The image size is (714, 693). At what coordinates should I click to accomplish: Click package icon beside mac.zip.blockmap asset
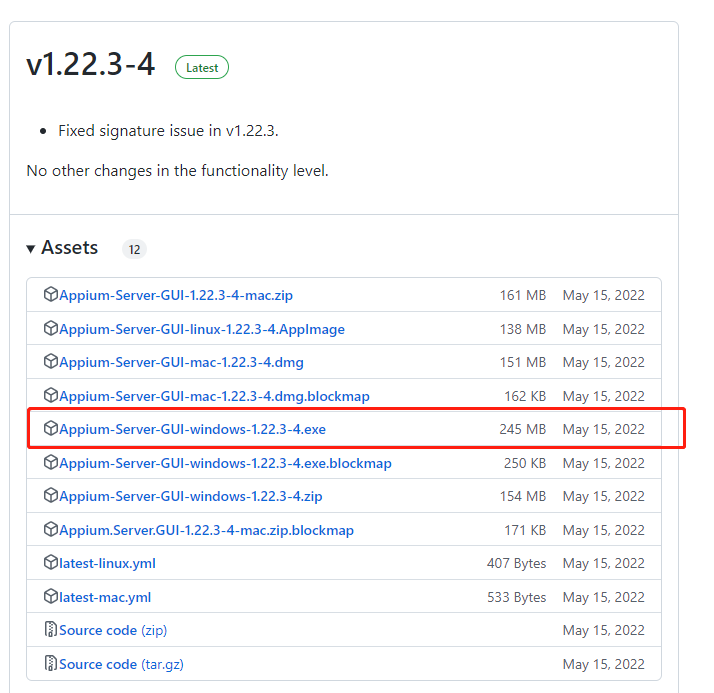pyautogui.click(x=51, y=529)
